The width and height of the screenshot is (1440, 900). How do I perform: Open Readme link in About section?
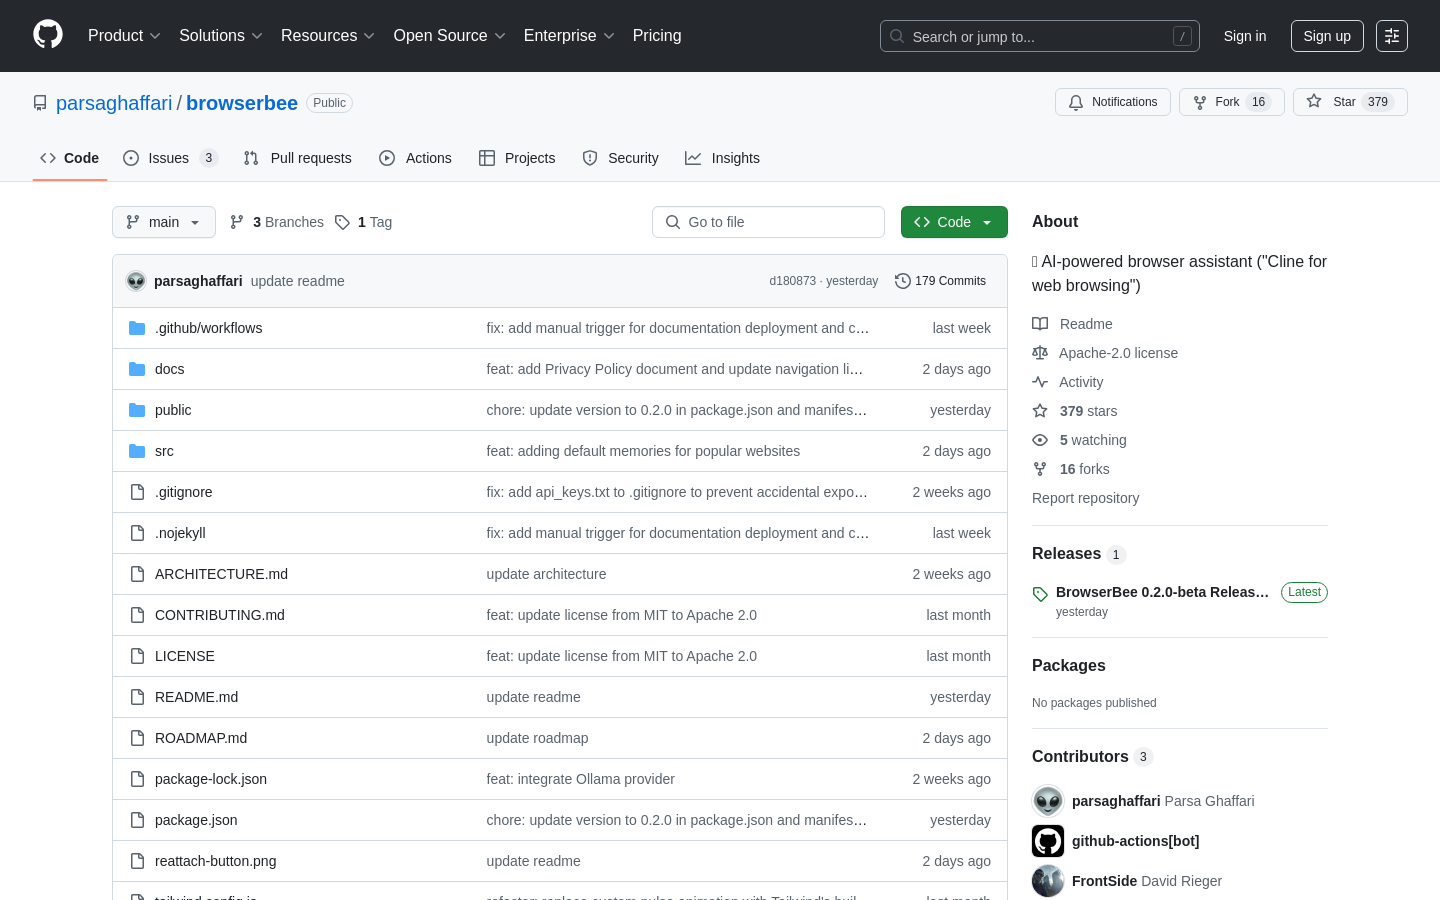[1073, 324]
